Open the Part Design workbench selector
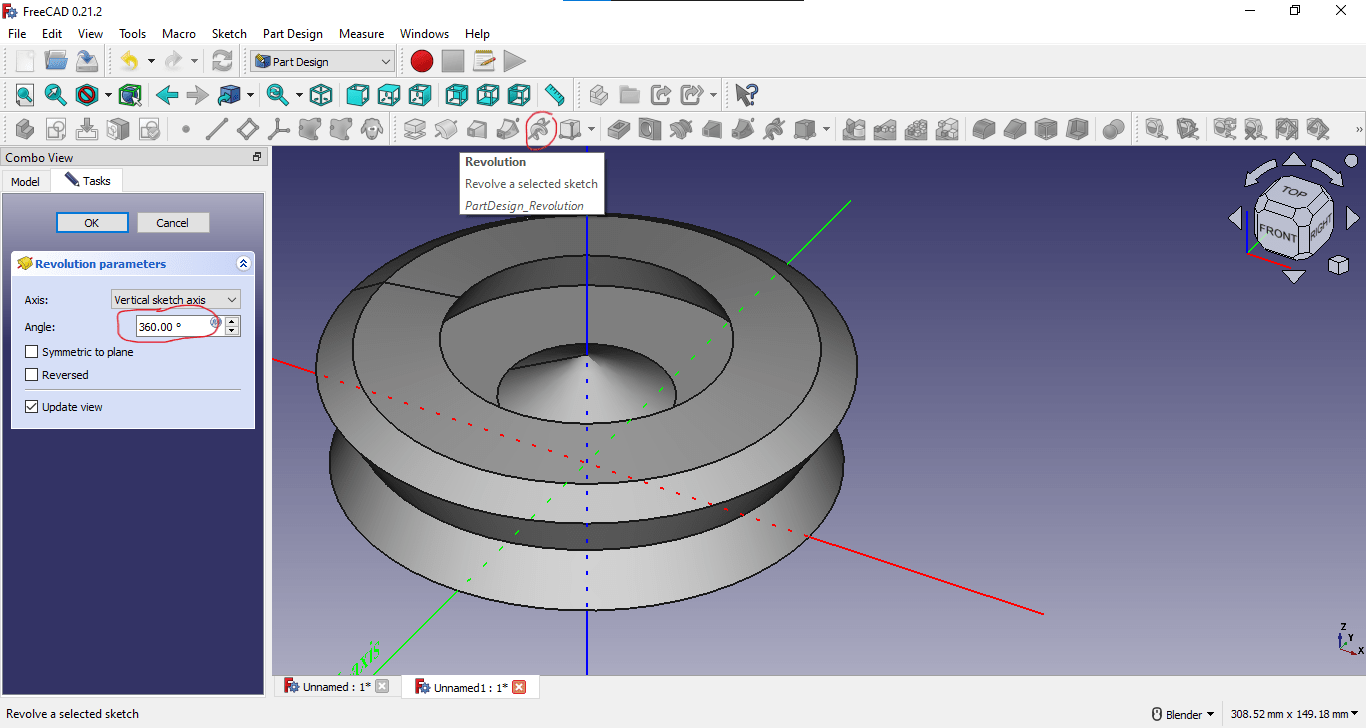The image size is (1366, 728). point(322,61)
